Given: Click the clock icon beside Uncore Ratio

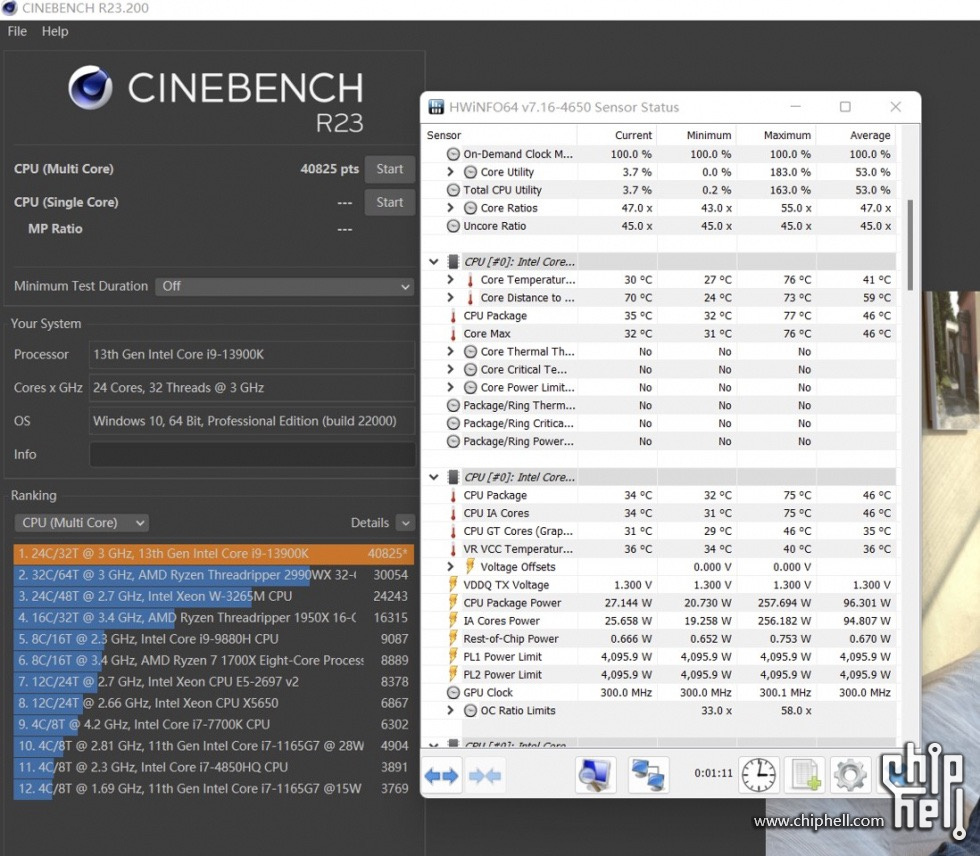Looking at the screenshot, I should (x=453, y=226).
